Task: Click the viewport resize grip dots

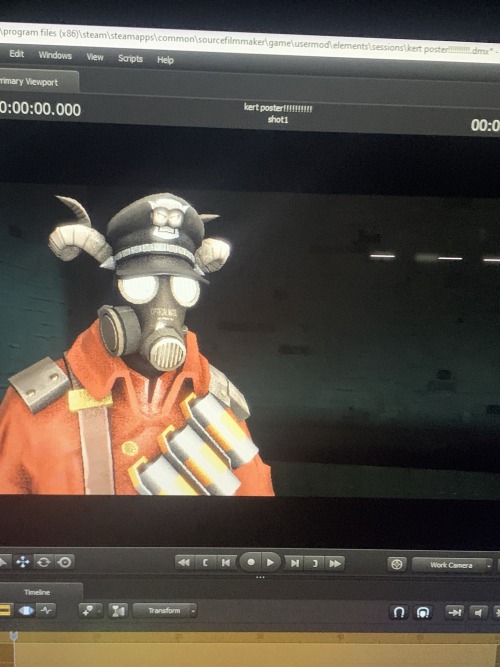Action: (x=260, y=577)
